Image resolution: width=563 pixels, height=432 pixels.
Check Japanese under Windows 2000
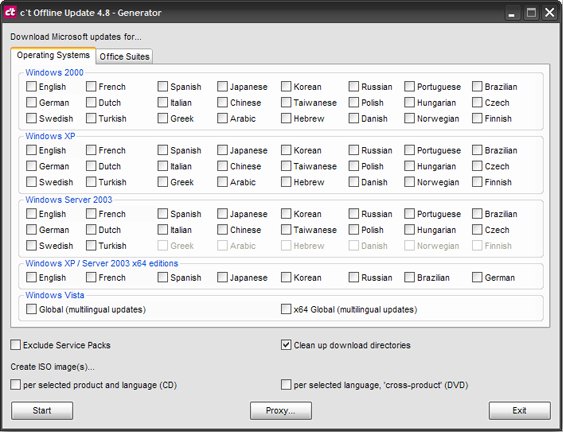point(222,87)
